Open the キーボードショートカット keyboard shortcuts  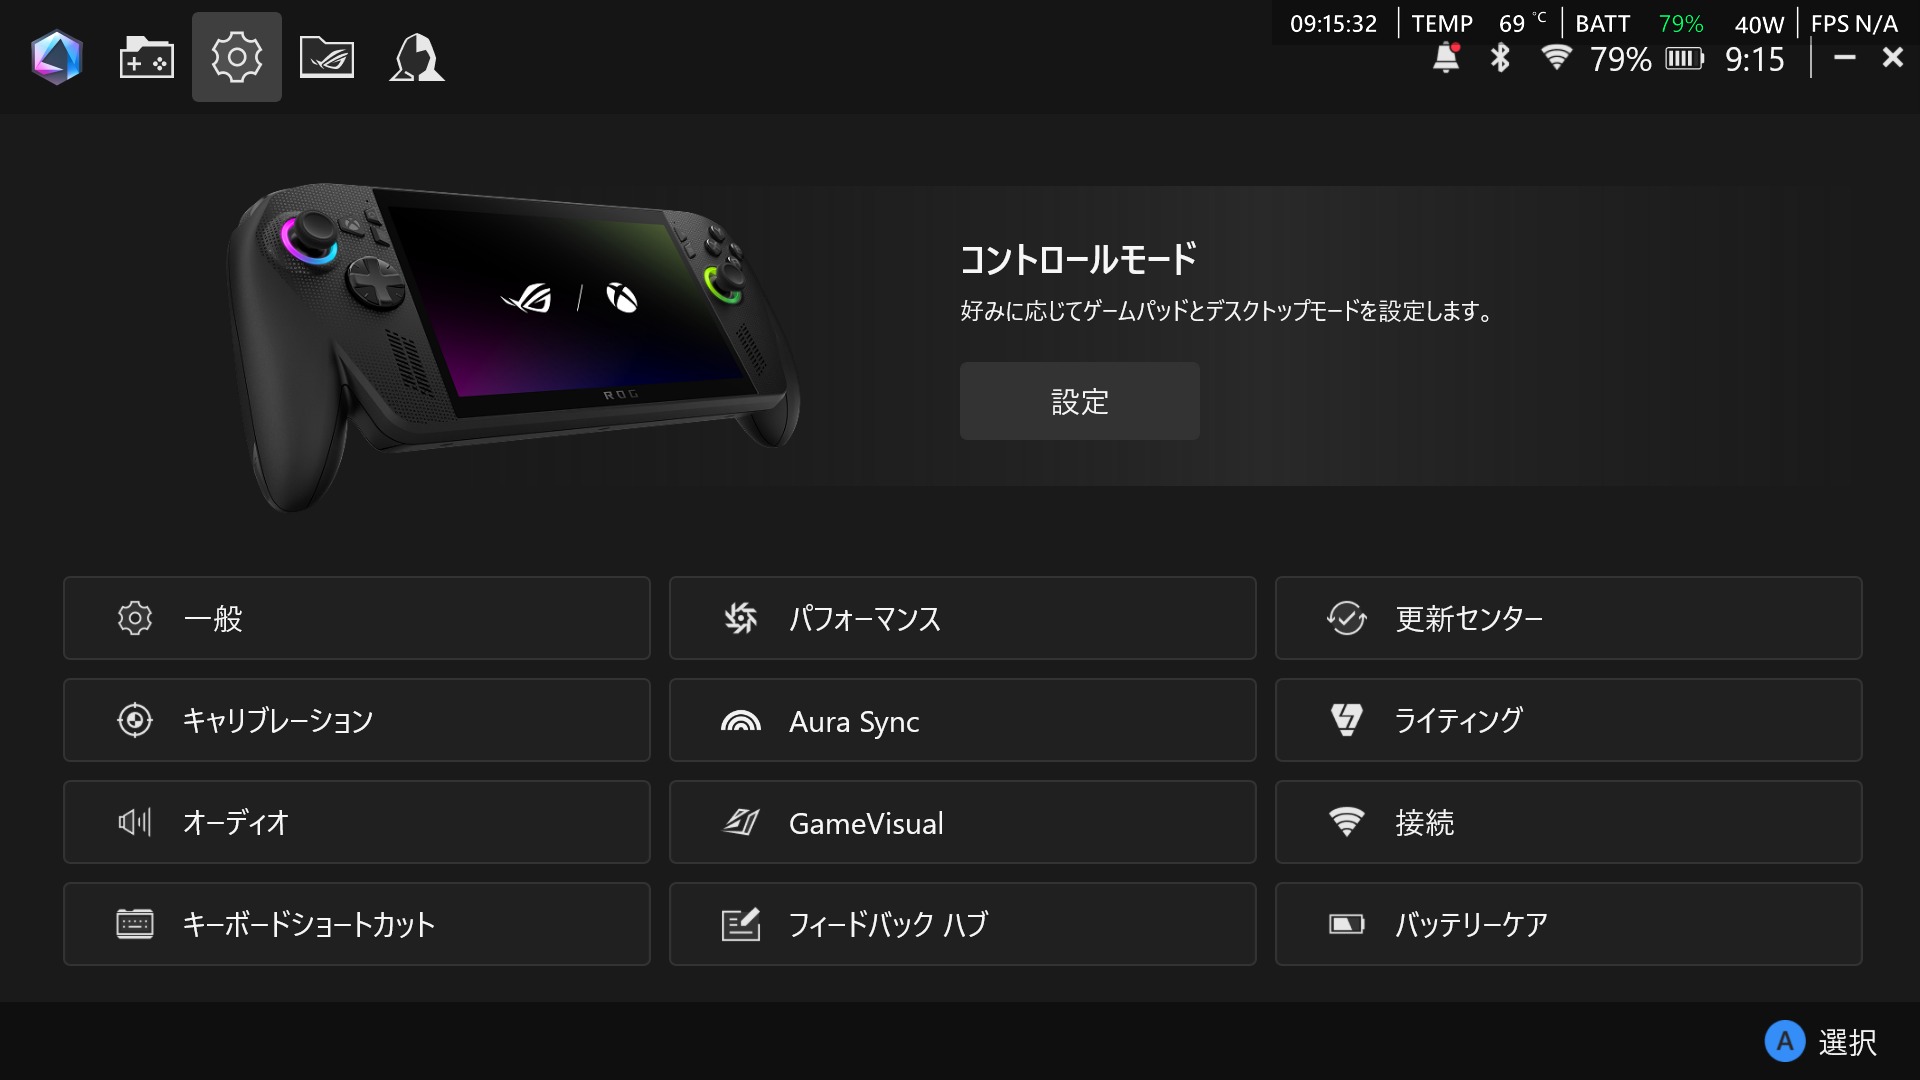[357, 924]
